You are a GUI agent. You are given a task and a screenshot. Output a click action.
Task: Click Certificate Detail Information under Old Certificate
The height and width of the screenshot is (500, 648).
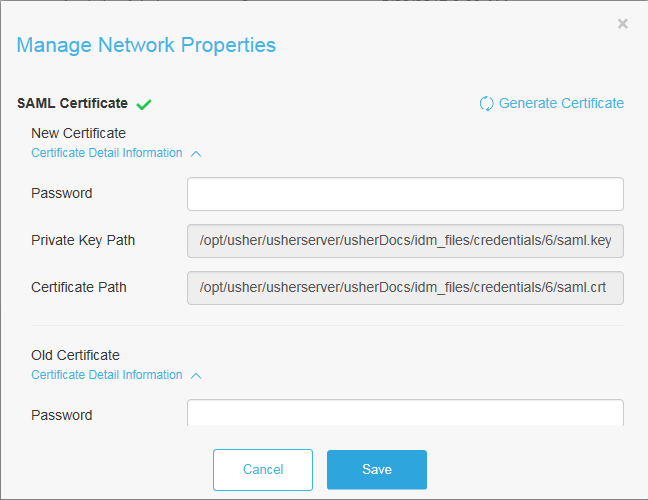(x=107, y=375)
